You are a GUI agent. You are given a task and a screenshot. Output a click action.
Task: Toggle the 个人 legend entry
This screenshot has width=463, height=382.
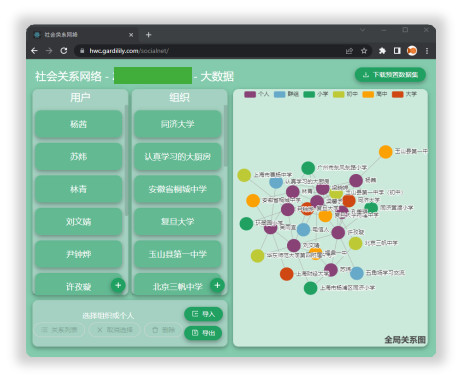tap(256, 94)
